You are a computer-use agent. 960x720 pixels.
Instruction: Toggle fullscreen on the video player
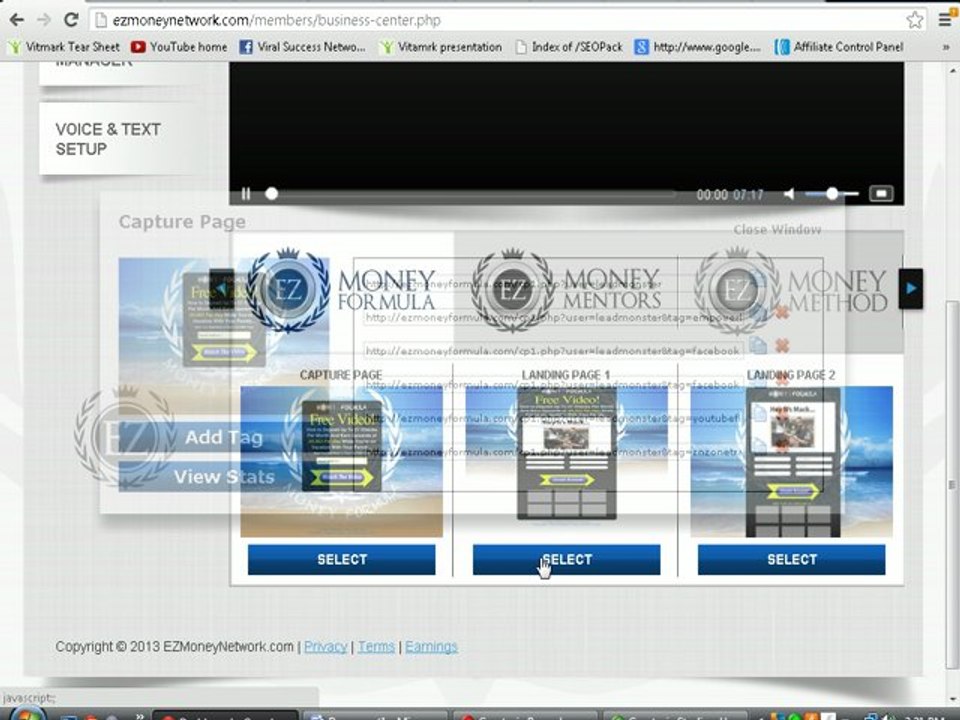(881, 194)
